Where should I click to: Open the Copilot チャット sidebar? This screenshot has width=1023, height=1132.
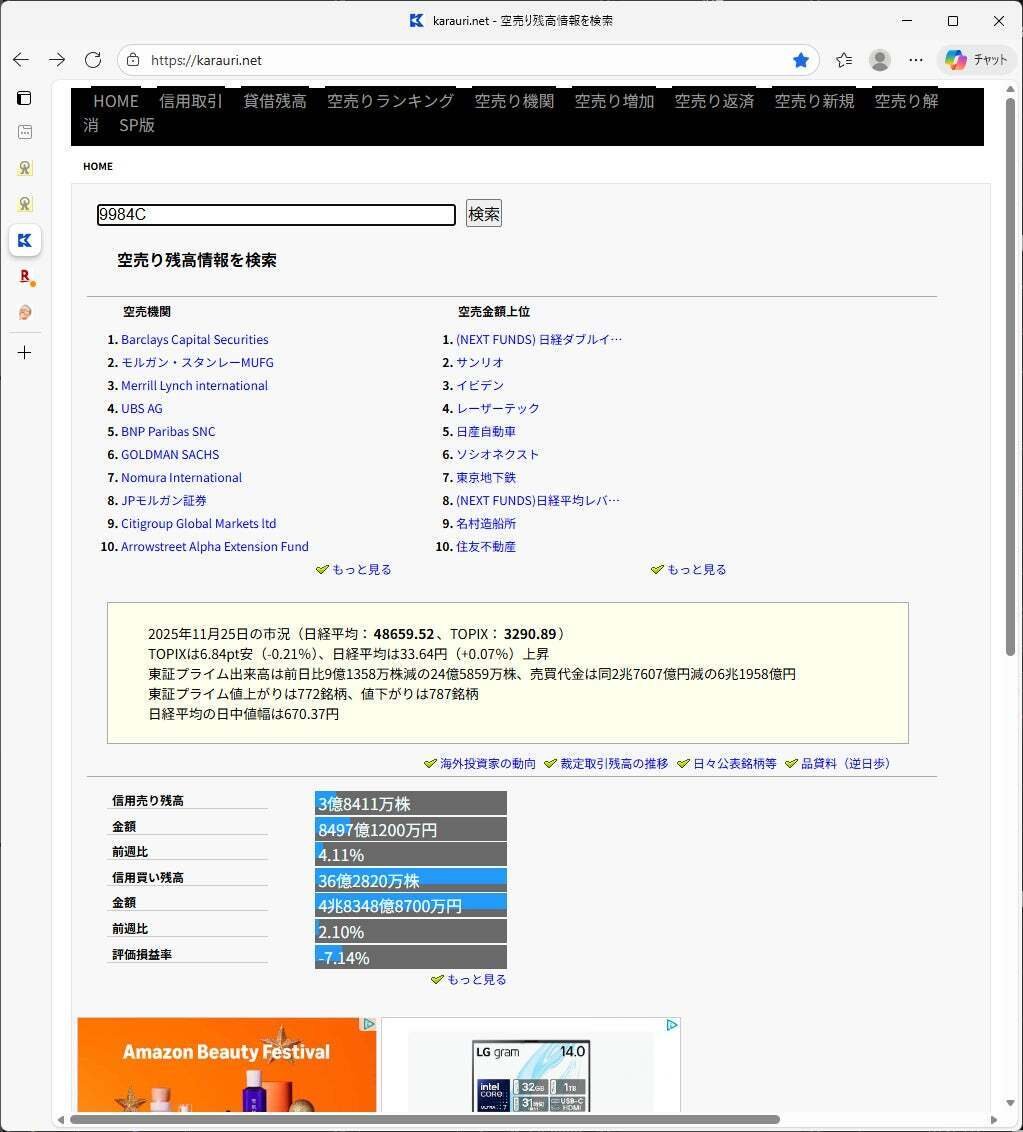click(x=975, y=59)
